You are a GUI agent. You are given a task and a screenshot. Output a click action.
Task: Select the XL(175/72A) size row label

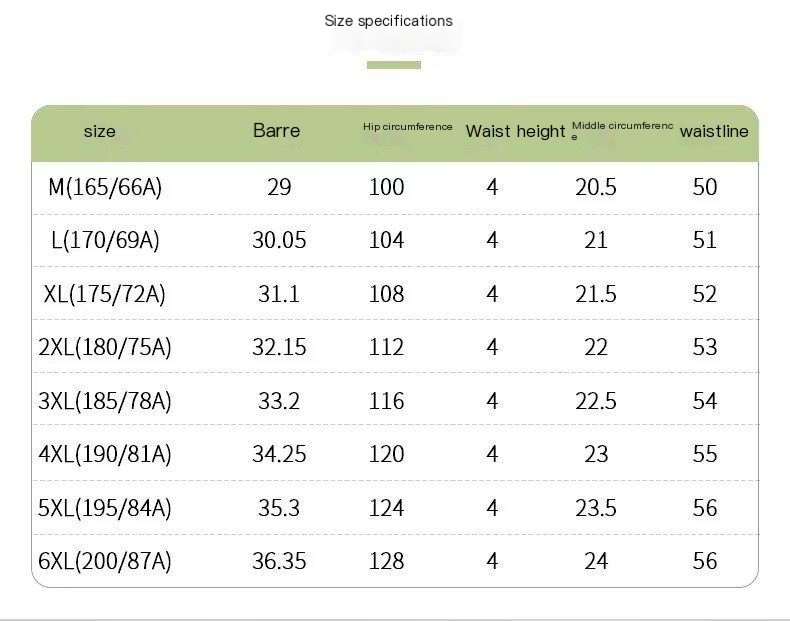pos(105,294)
